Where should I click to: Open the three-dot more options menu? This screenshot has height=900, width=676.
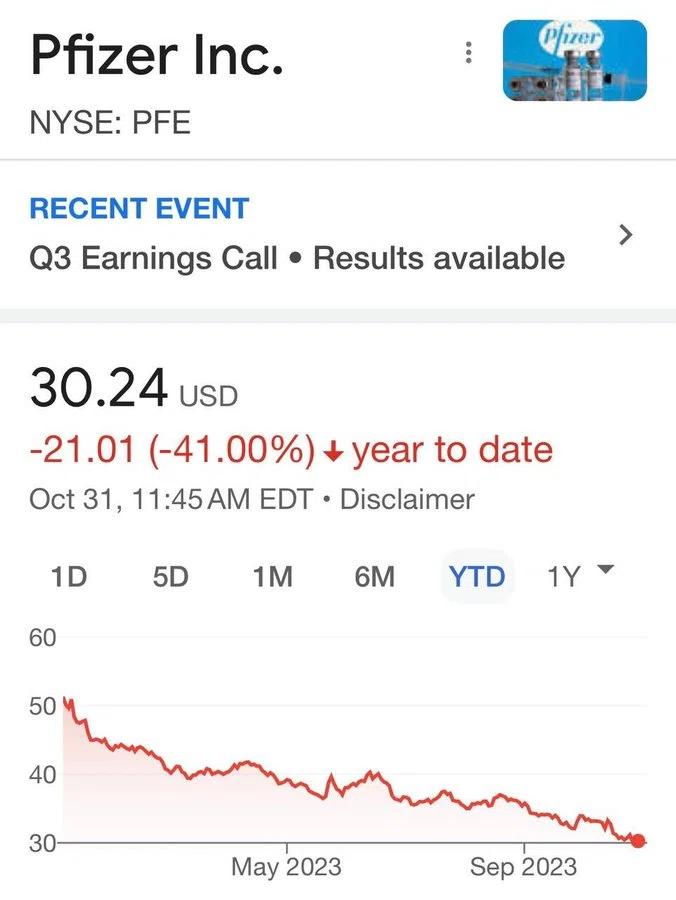[469, 53]
